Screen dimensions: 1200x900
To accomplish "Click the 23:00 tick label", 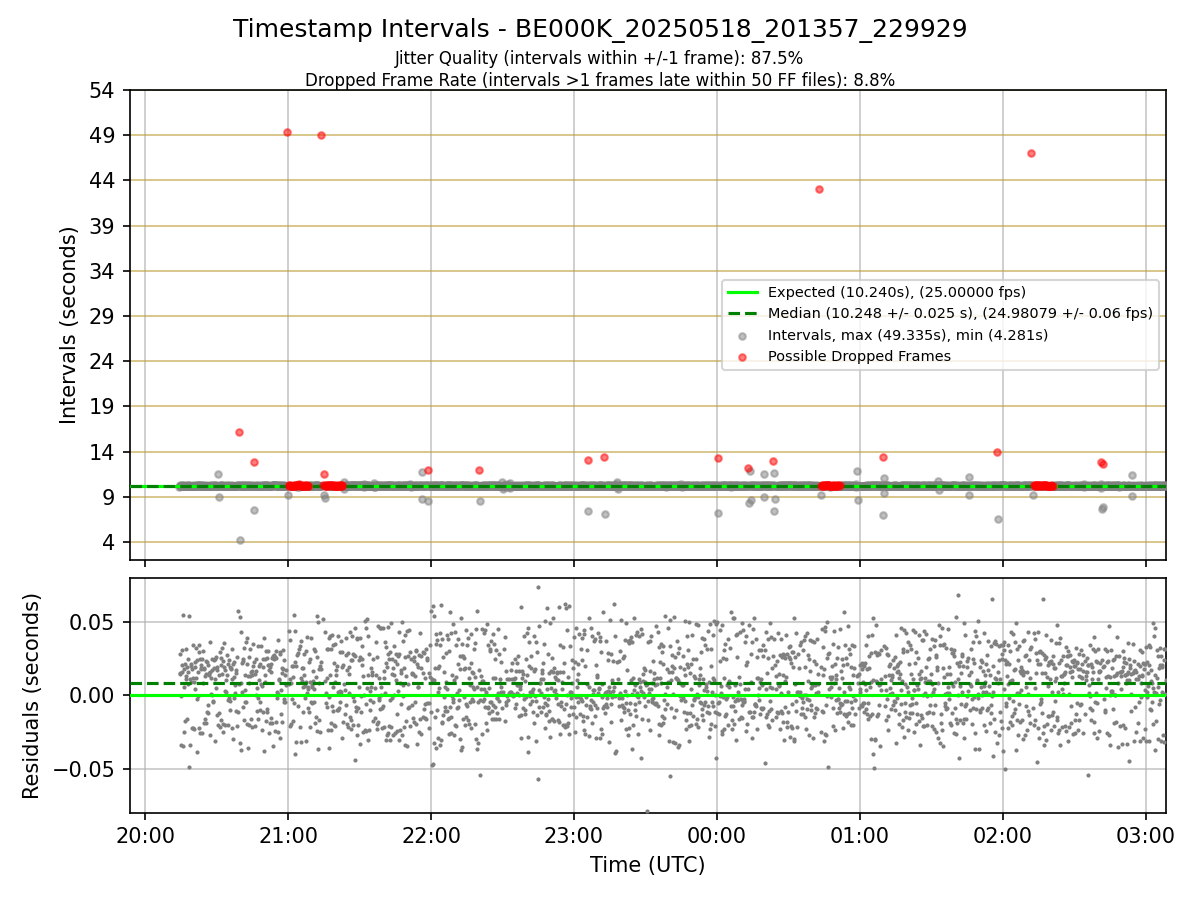I will 574,834.
